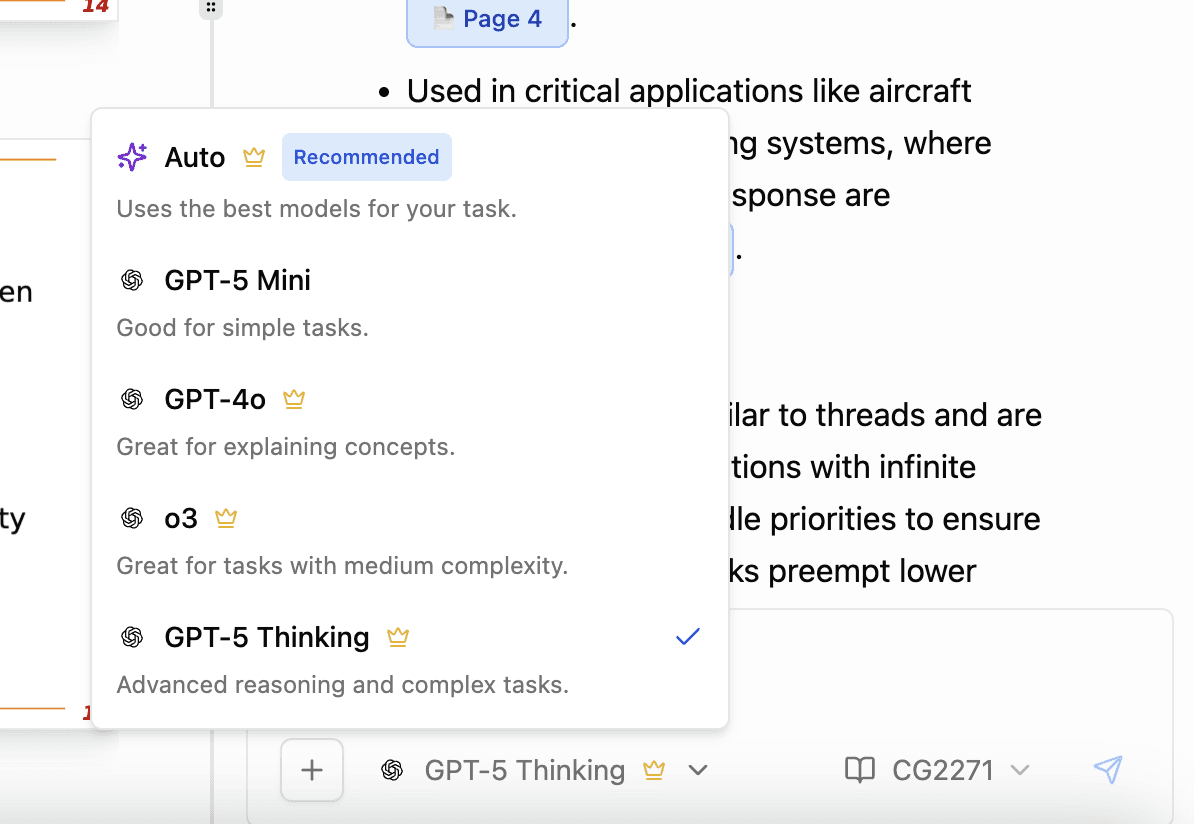The image size is (1194, 824).
Task: Click 'Uses the best models for your task.'
Action: (x=317, y=209)
